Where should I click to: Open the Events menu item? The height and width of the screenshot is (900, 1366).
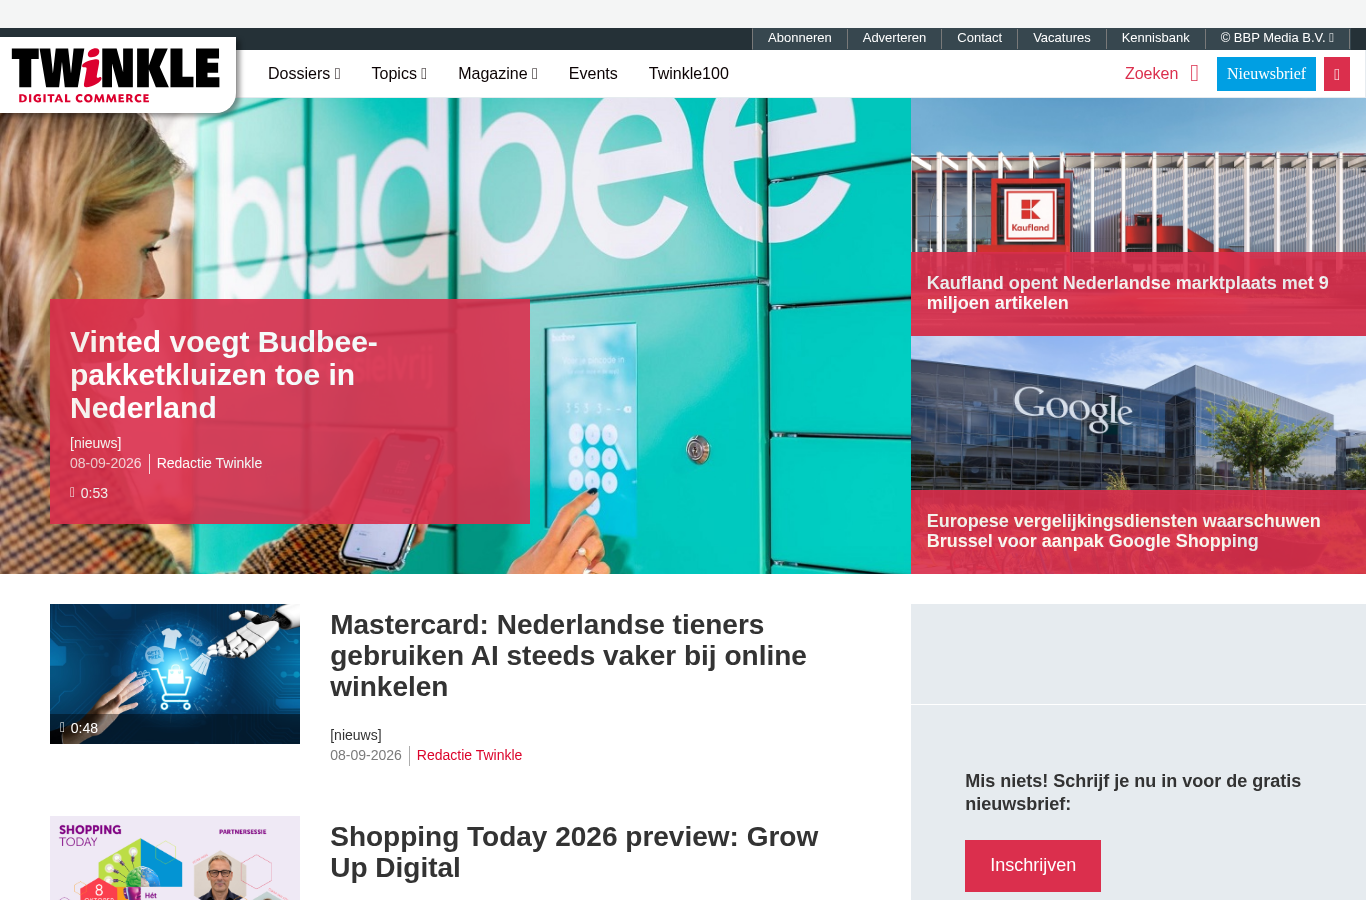593,74
